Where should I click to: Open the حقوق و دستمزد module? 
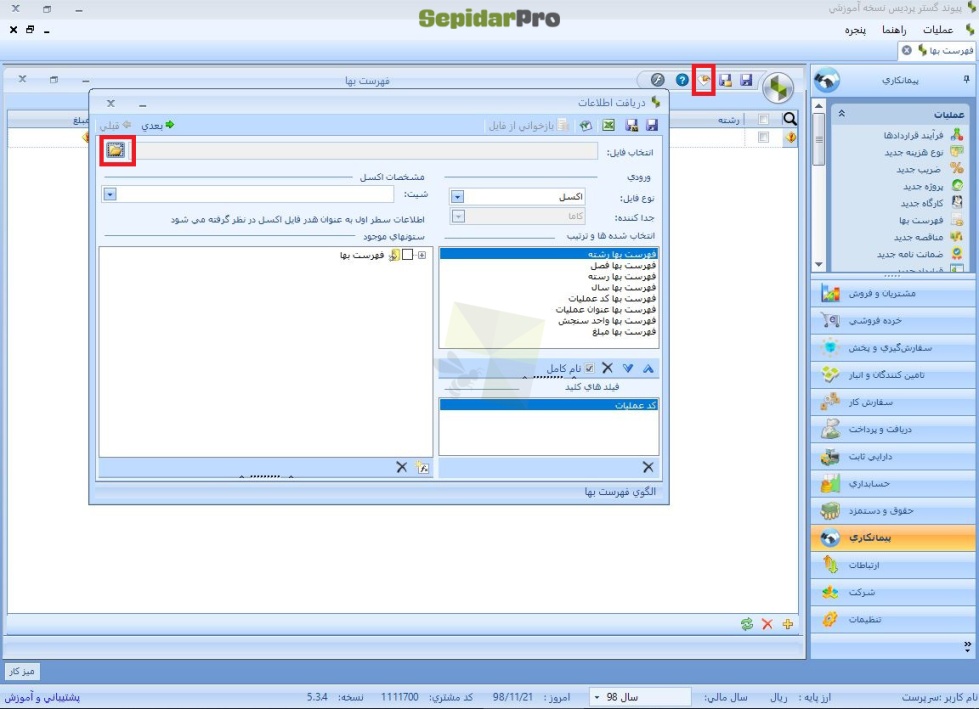[893, 511]
